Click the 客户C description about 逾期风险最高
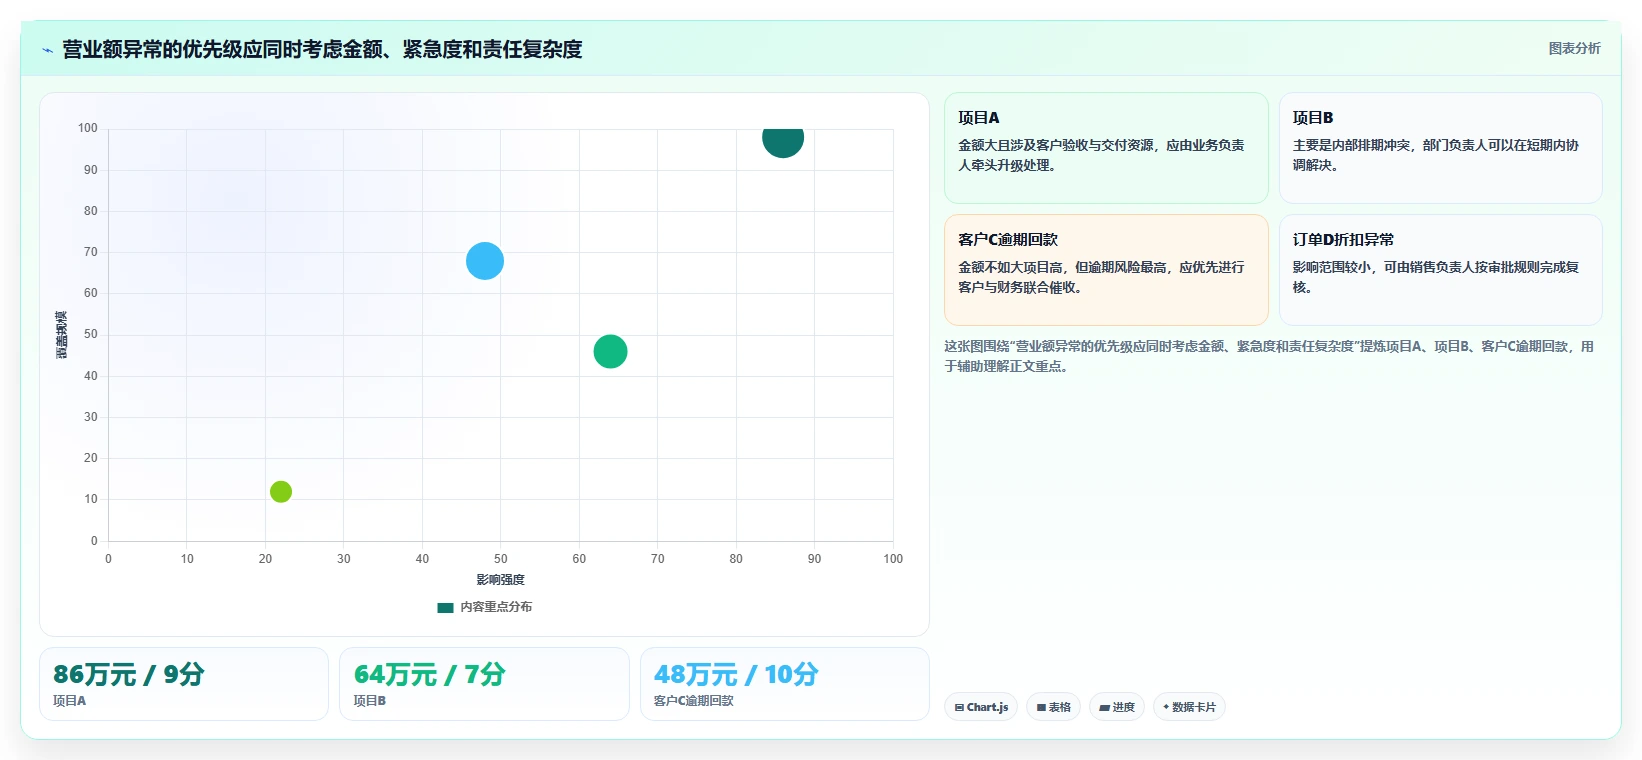The image size is (1642, 760). pyautogui.click(x=1101, y=277)
